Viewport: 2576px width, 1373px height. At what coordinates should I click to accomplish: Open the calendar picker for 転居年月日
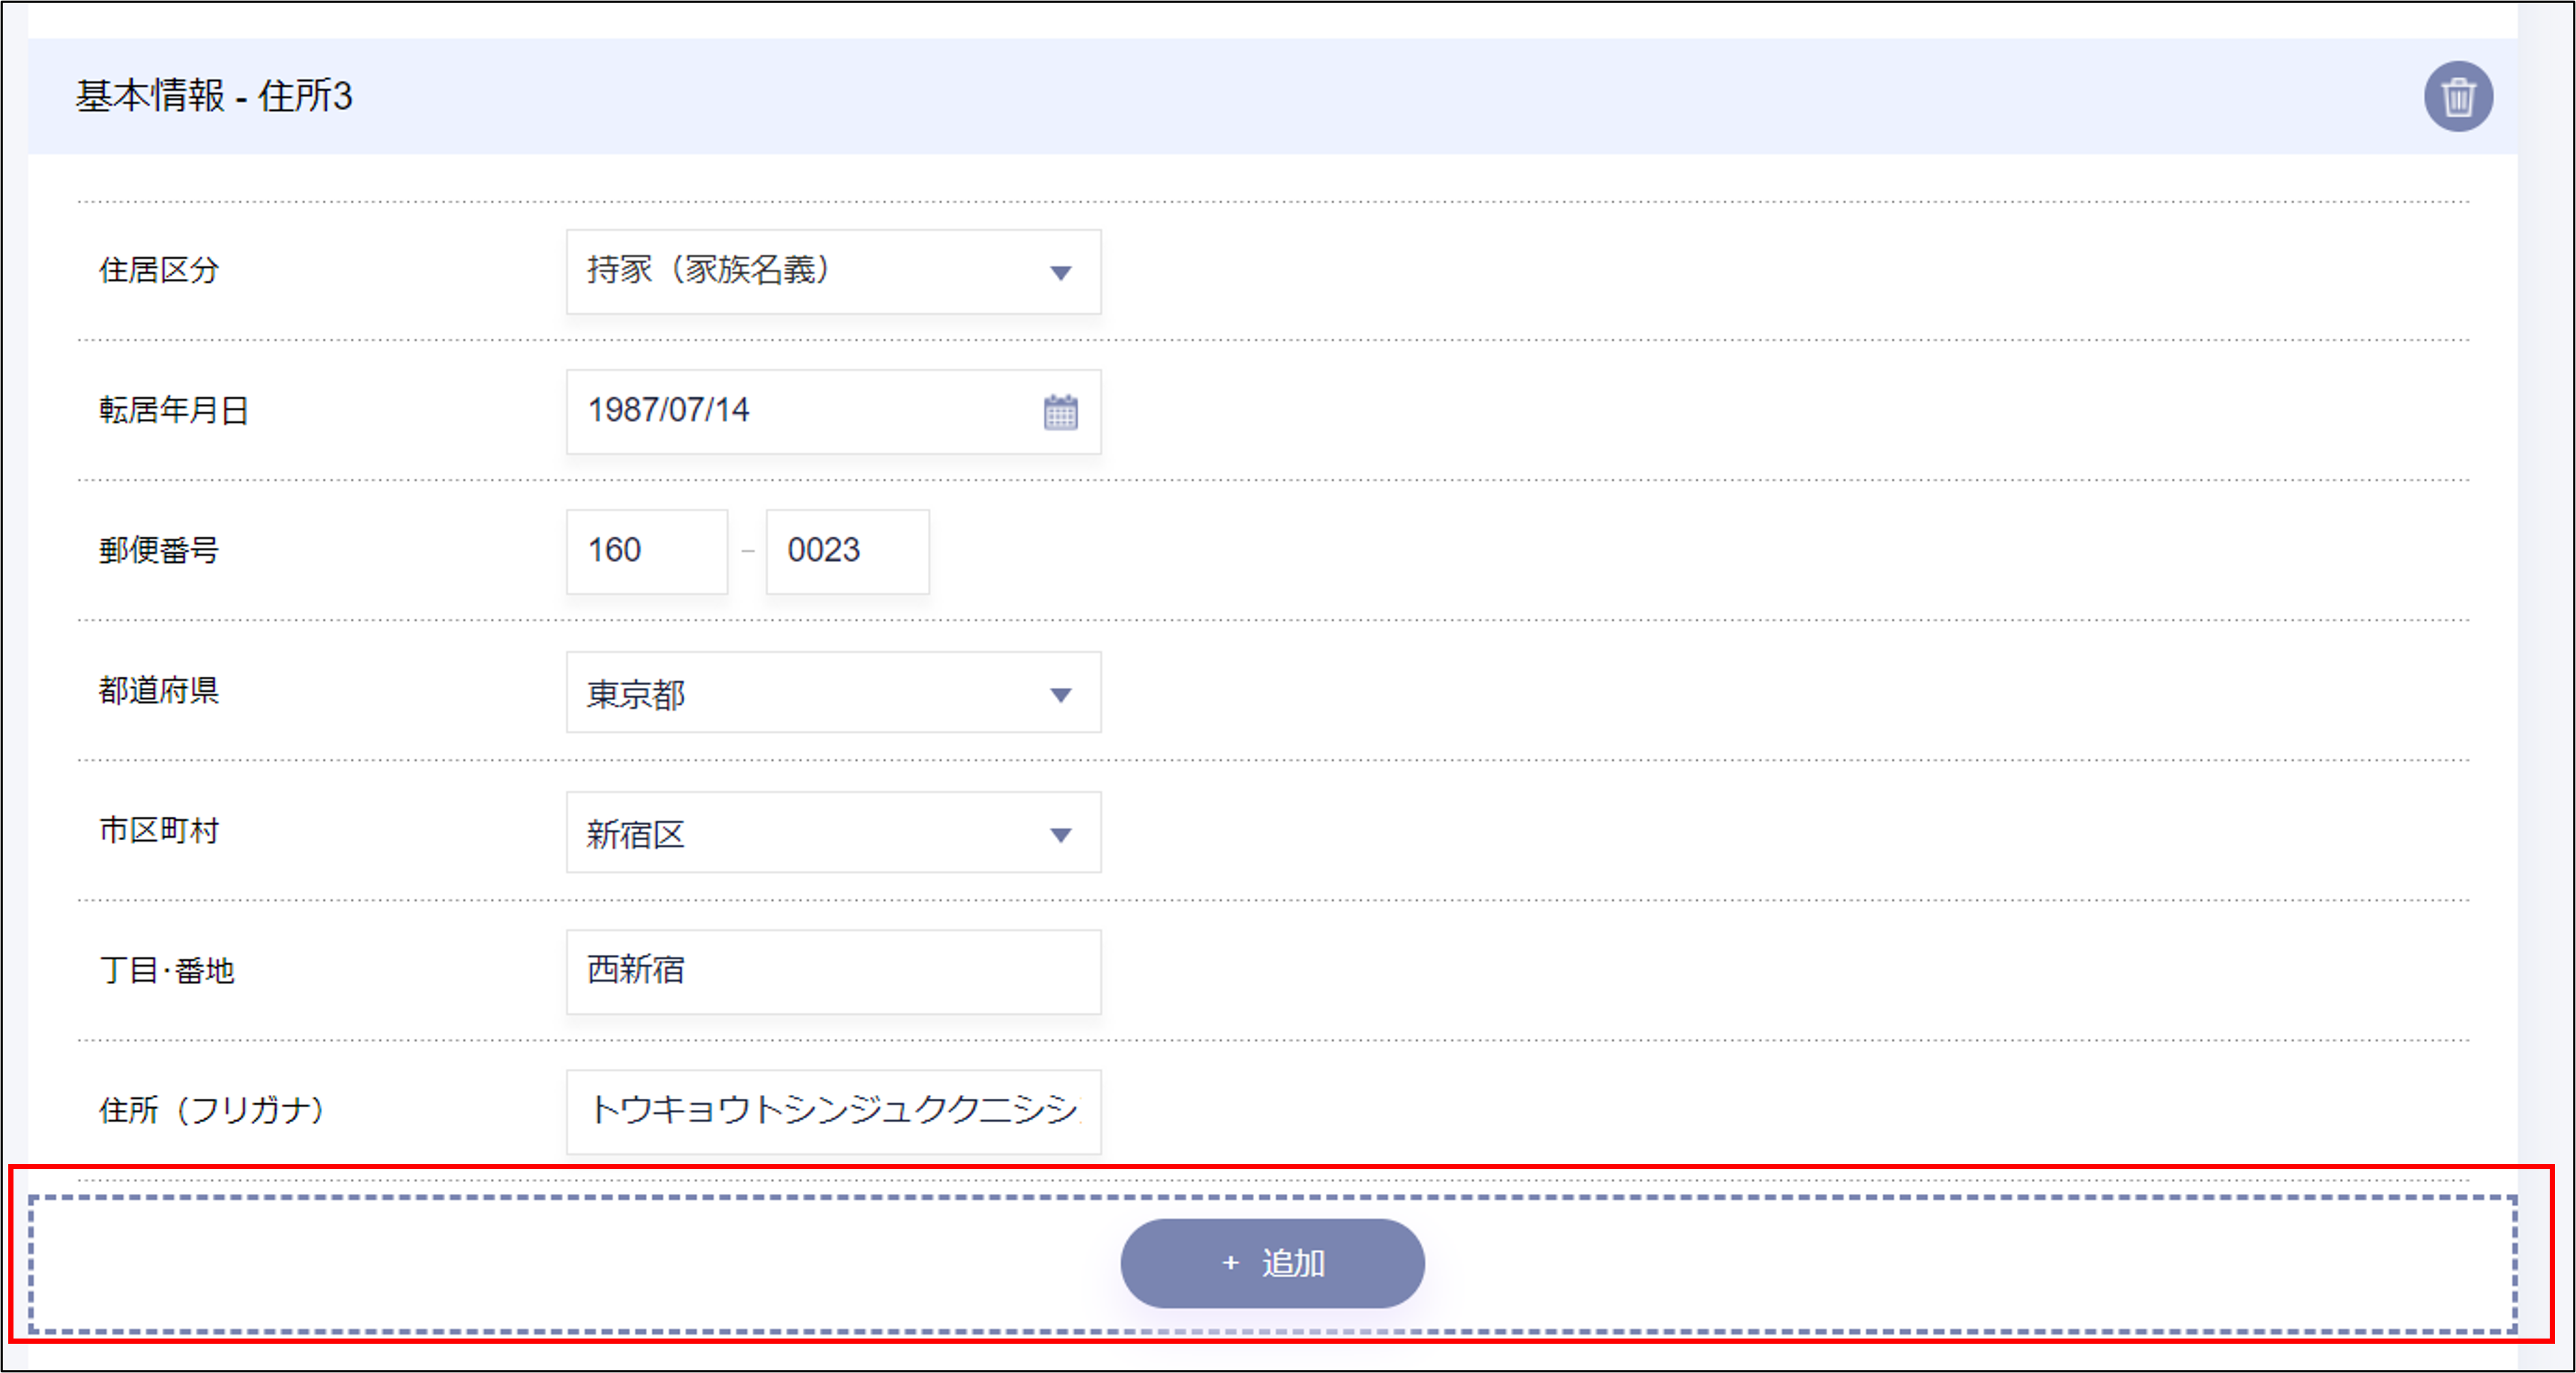point(1060,412)
